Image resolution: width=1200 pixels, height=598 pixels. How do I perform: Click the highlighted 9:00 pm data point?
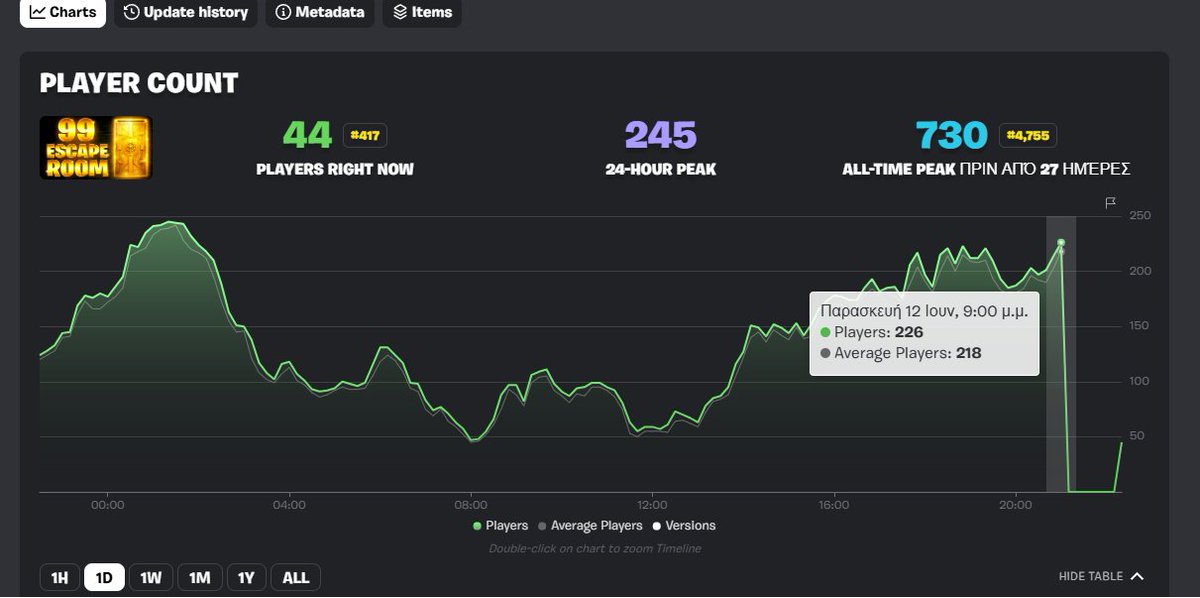(x=1061, y=243)
